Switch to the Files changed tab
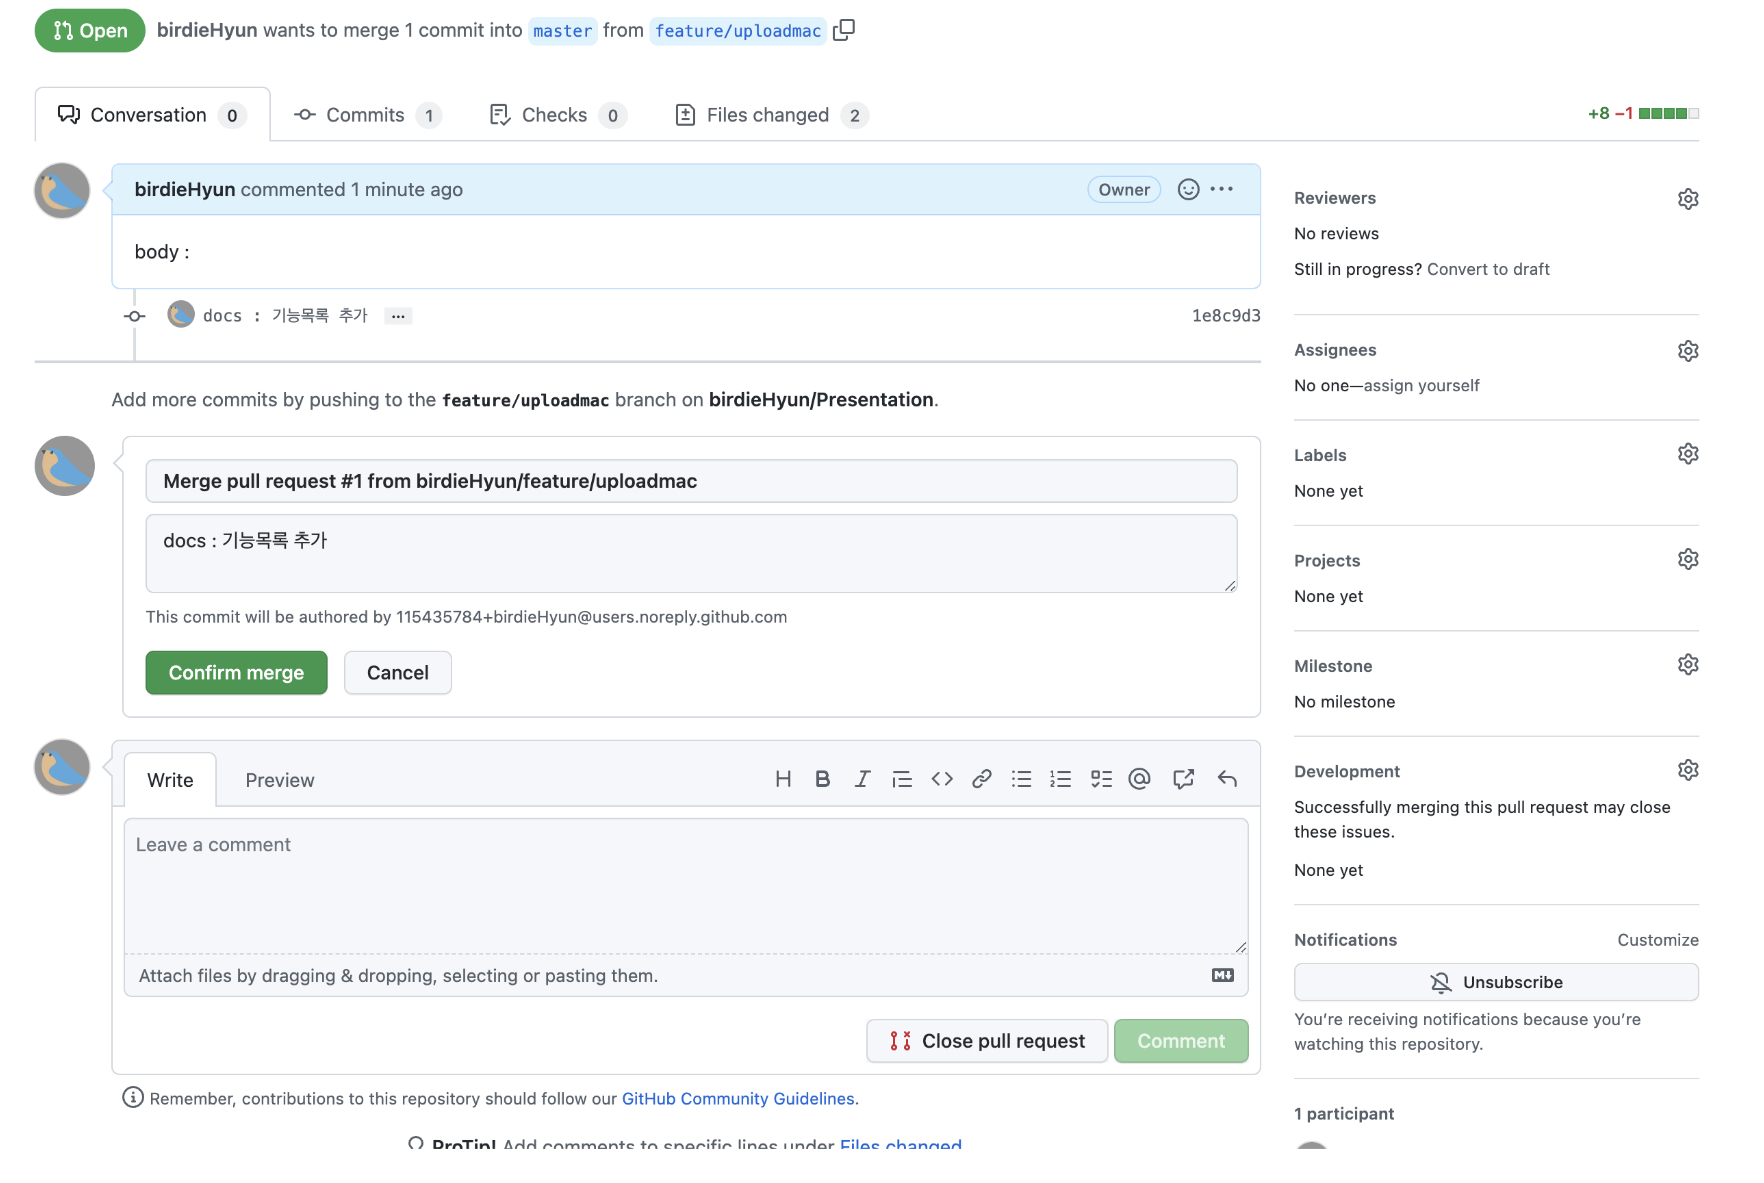1764x1183 pixels. [x=768, y=114]
